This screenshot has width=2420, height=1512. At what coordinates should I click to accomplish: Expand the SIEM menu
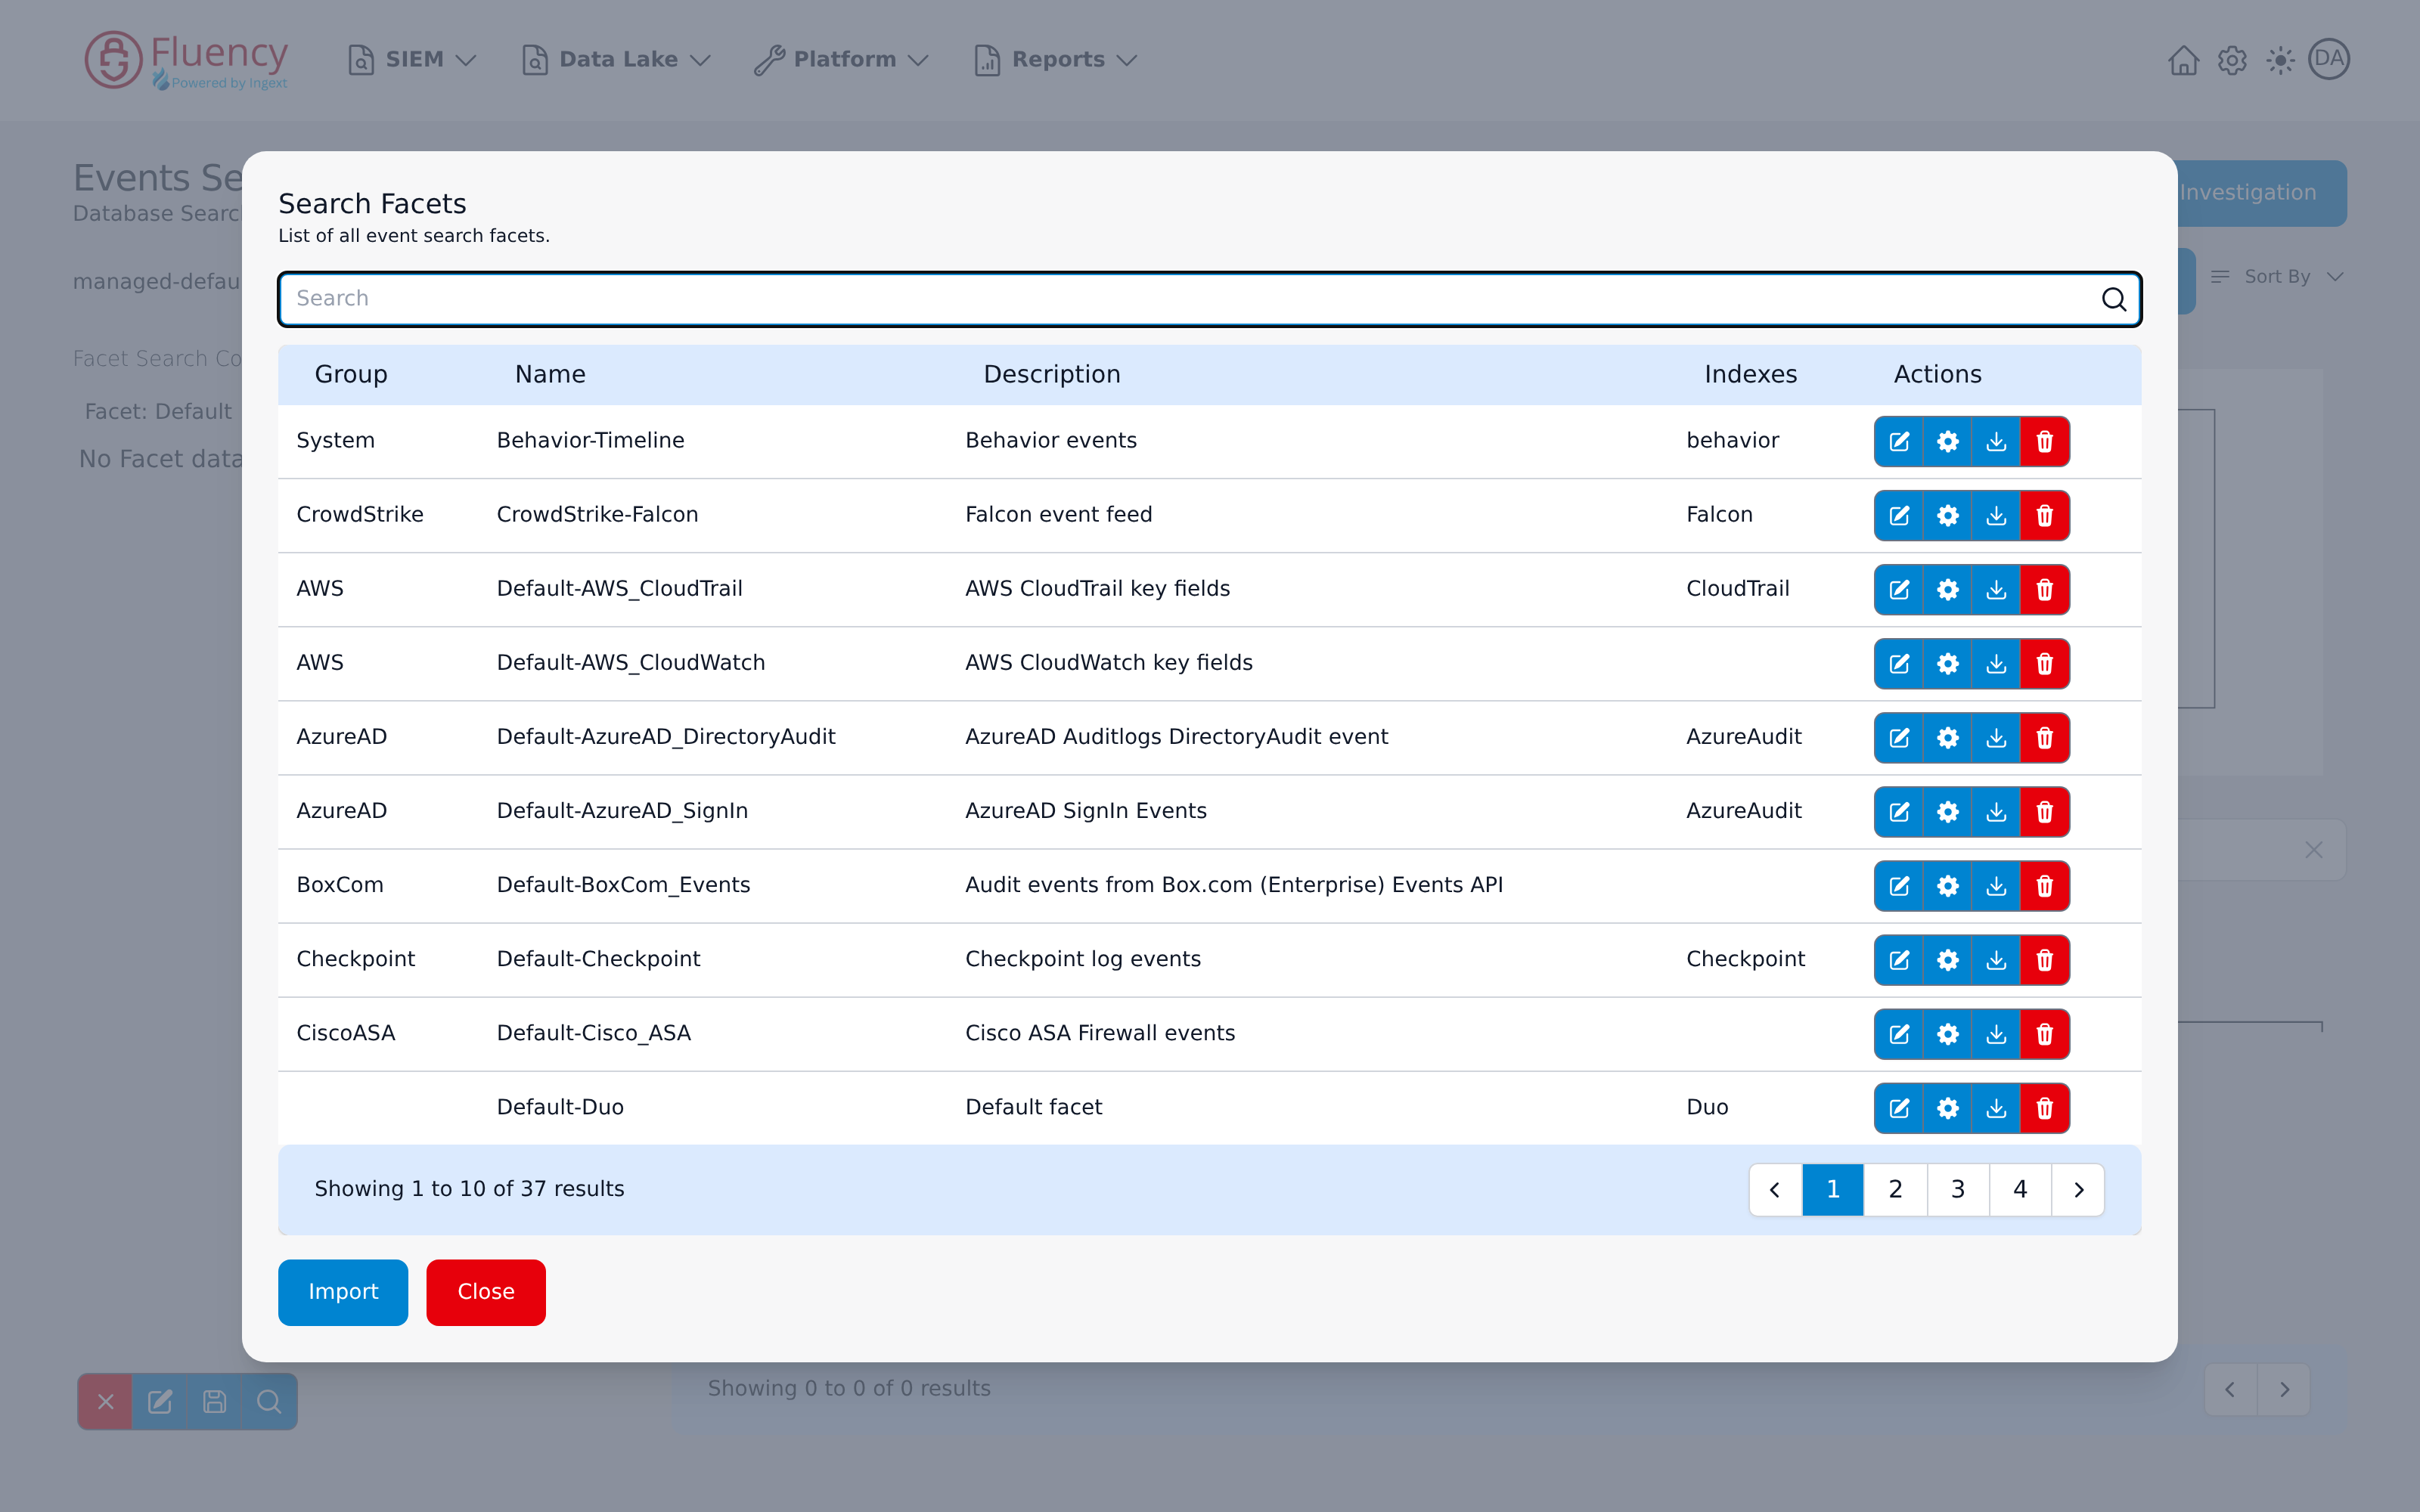(411, 60)
